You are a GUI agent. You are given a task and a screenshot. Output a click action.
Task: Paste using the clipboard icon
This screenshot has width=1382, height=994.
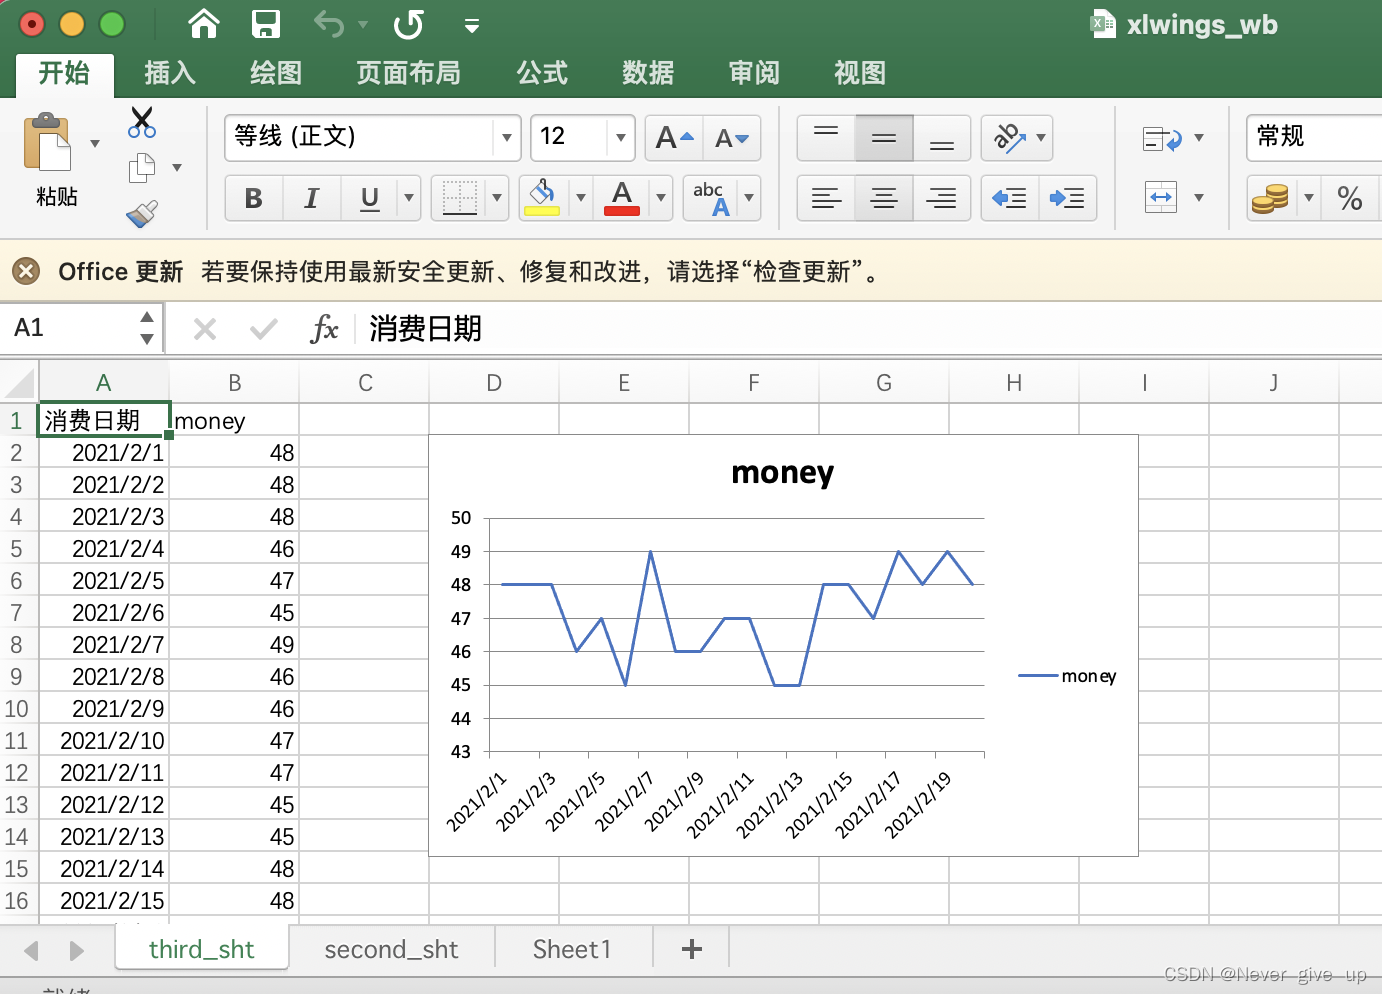[47, 143]
